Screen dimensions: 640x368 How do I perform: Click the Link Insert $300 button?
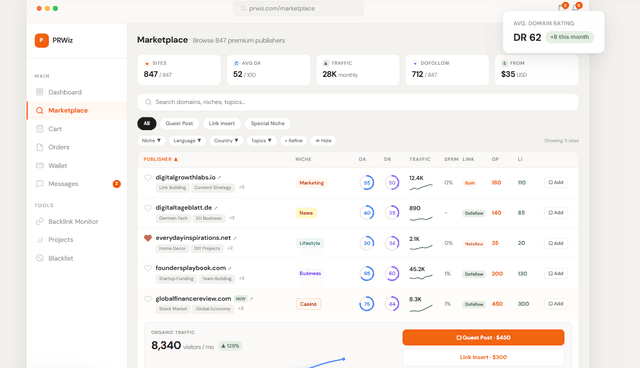483,357
